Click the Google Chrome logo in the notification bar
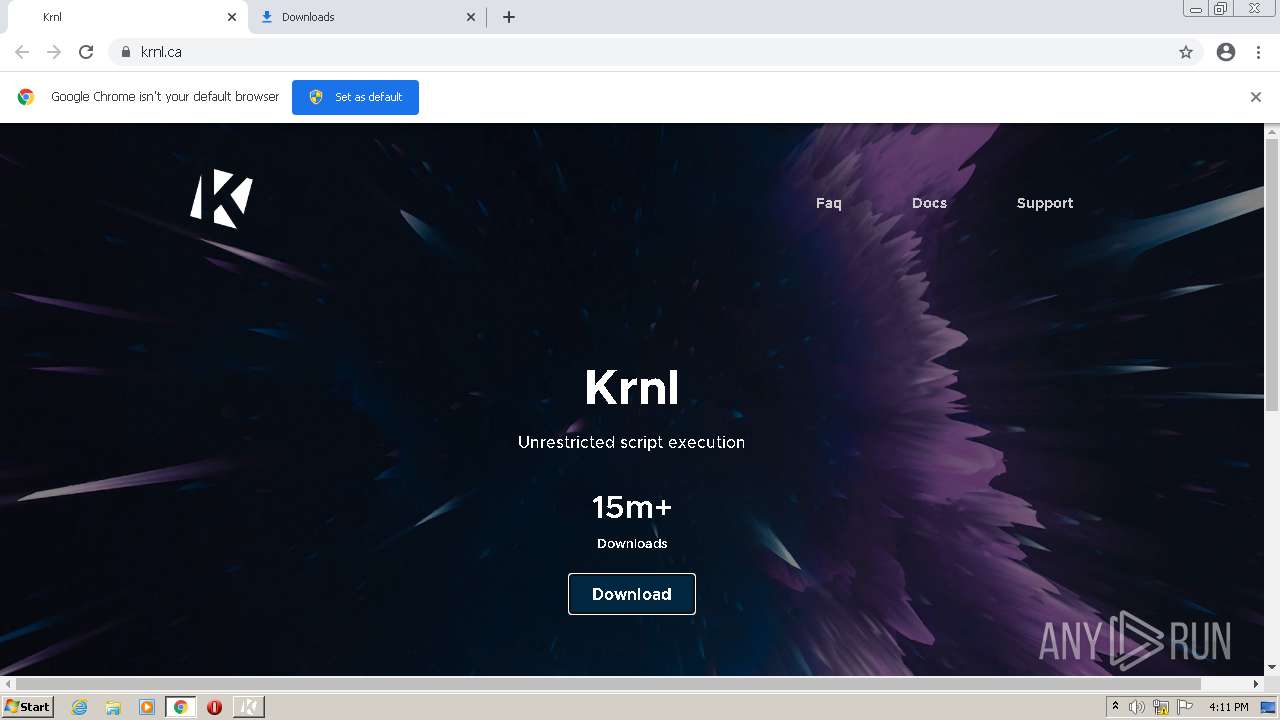Image resolution: width=1280 pixels, height=720 pixels. tap(26, 97)
